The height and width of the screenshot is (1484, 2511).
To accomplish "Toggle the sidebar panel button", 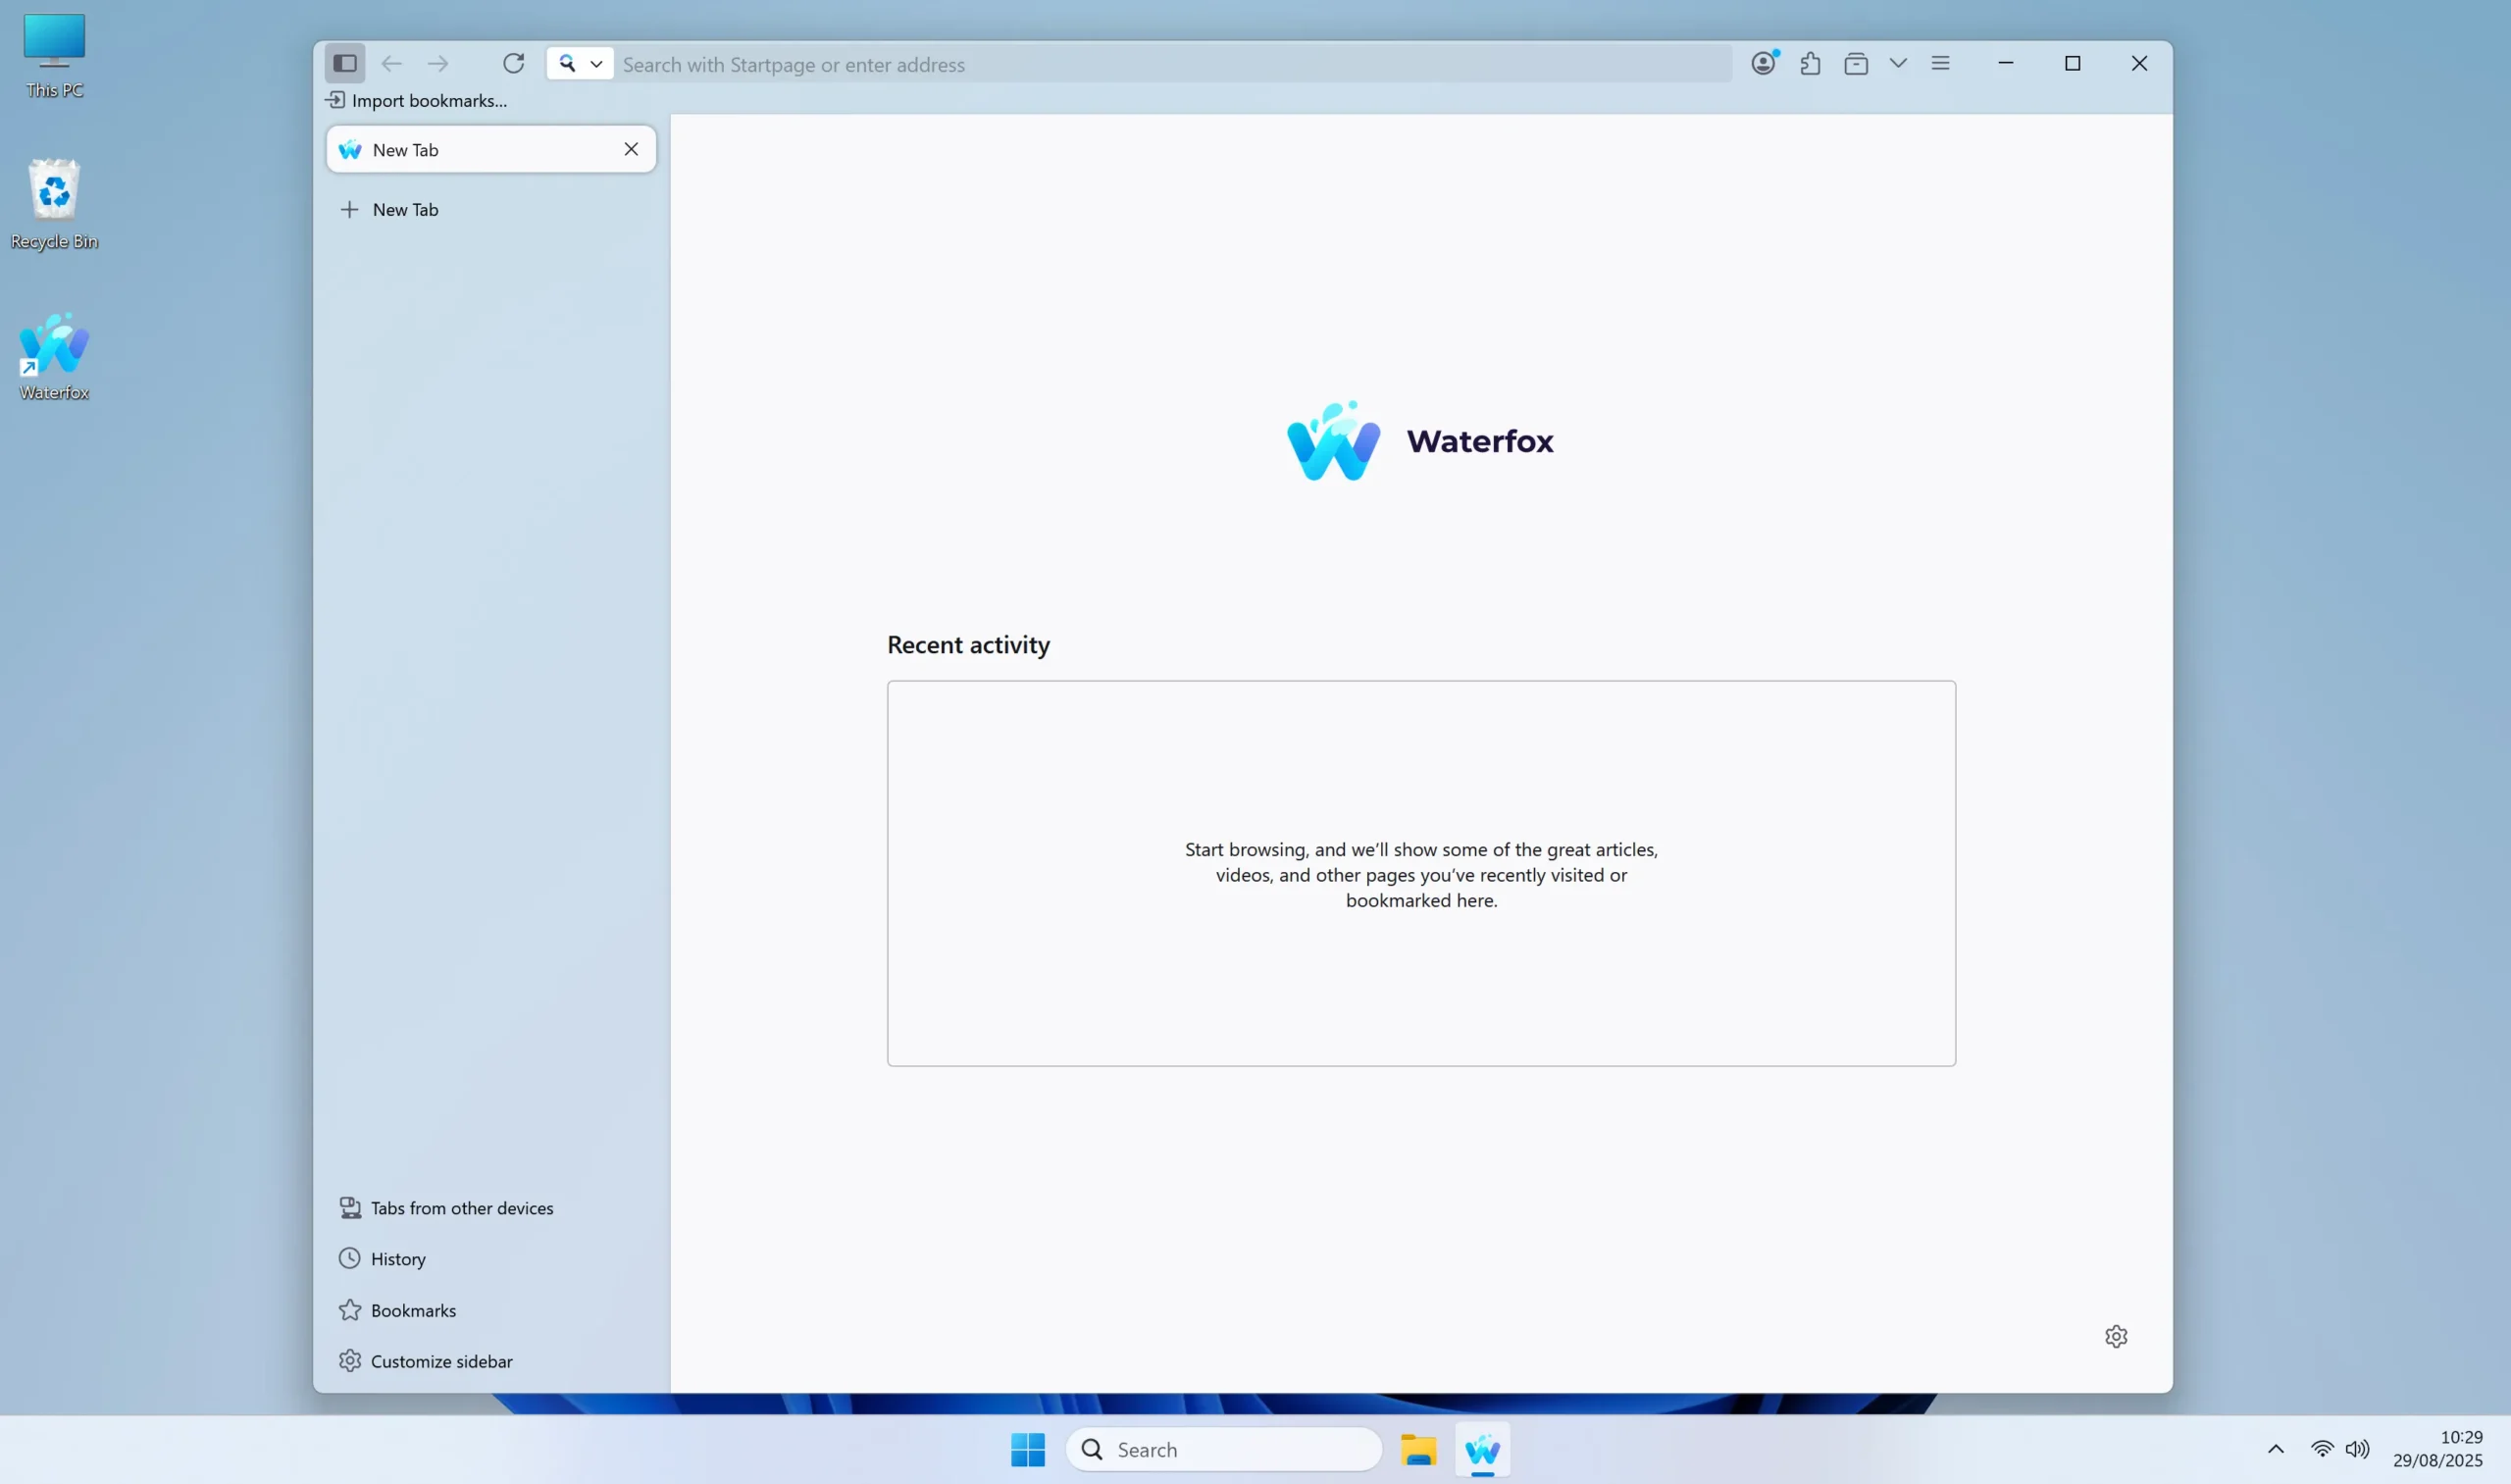I will (x=345, y=63).
